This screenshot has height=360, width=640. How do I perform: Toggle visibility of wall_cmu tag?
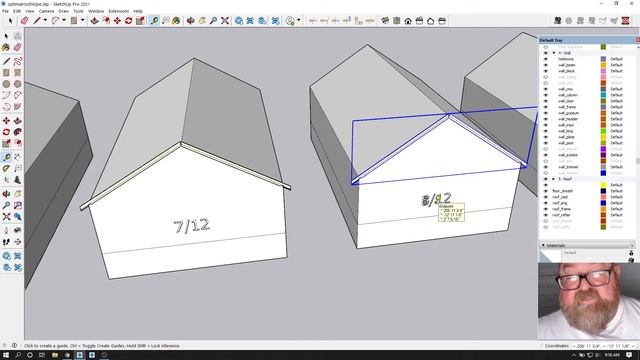click(x=546, y=89)
